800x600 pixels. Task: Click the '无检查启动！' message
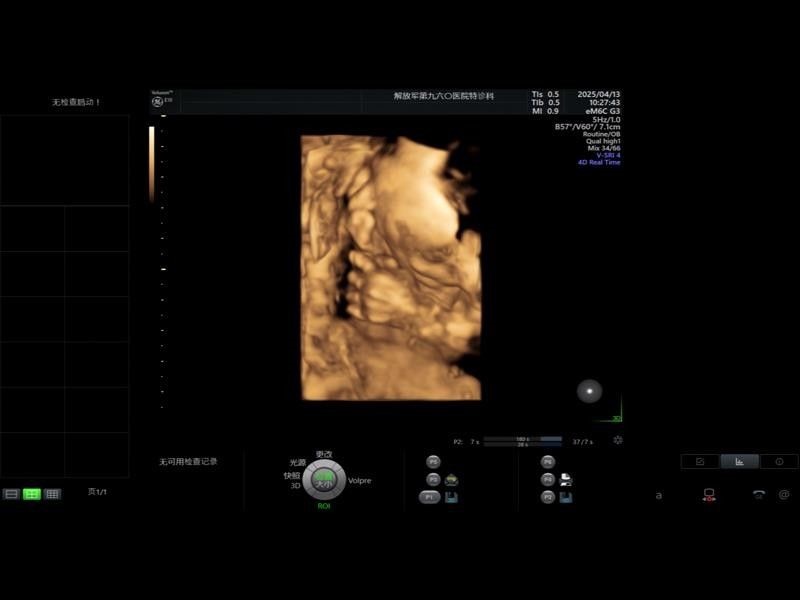pos(76,102)
